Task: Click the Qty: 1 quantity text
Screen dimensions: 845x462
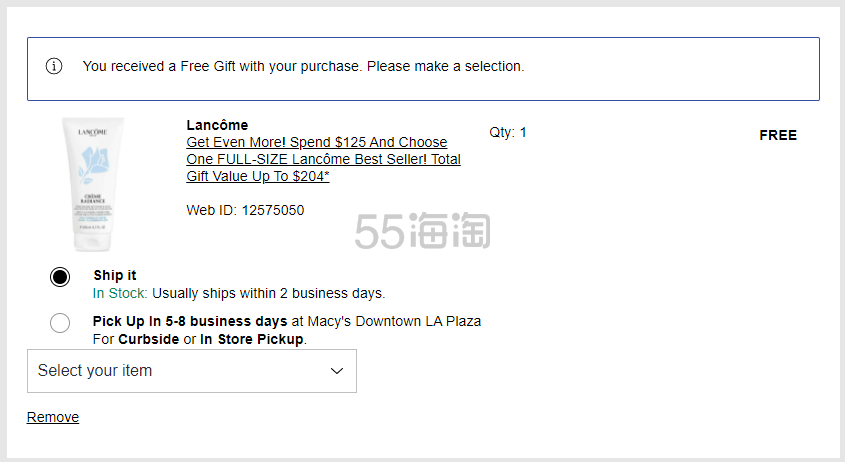Action: (x=508, y=133)
